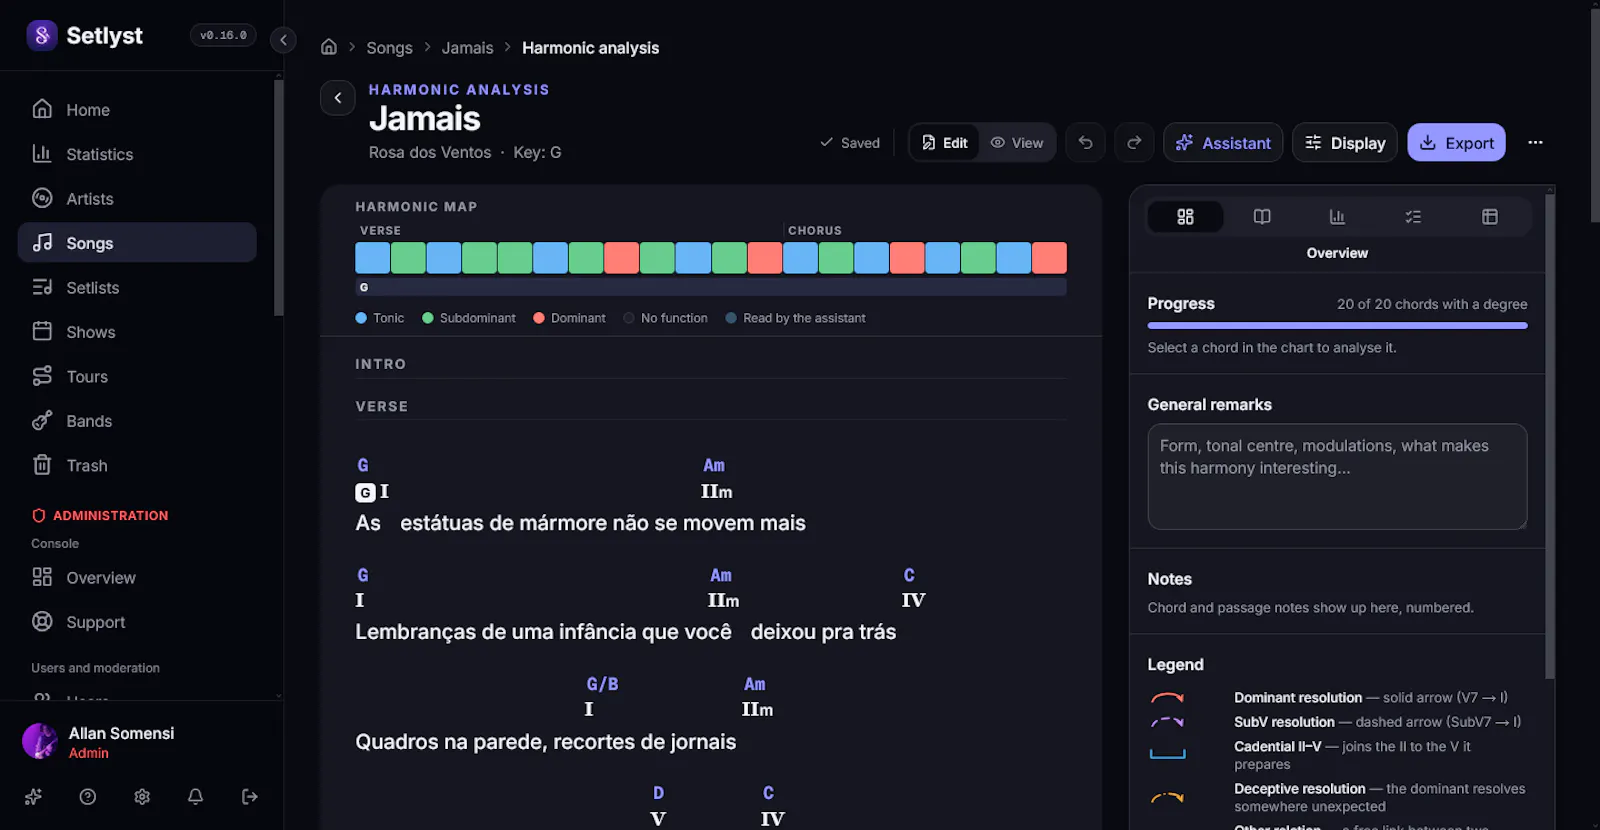Switch to View mode
Viewport: 1600px width, 830px height.
1017,143
